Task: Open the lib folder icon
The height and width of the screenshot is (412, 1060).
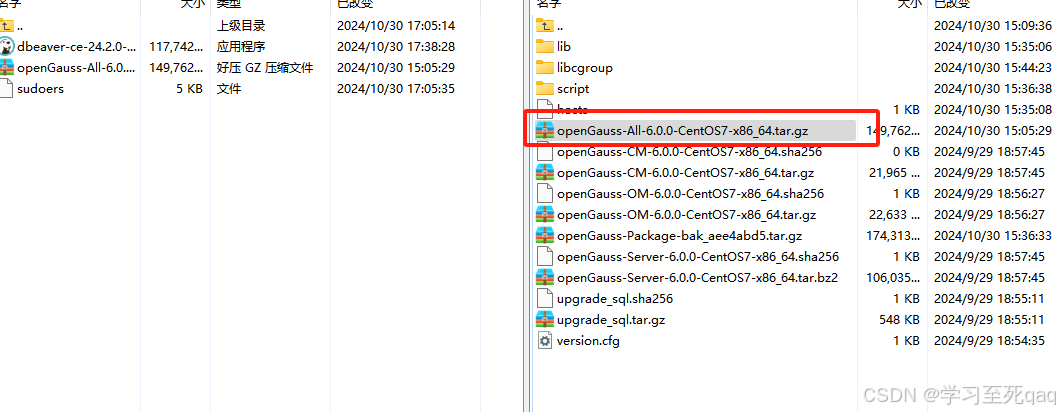Action: 544,47
